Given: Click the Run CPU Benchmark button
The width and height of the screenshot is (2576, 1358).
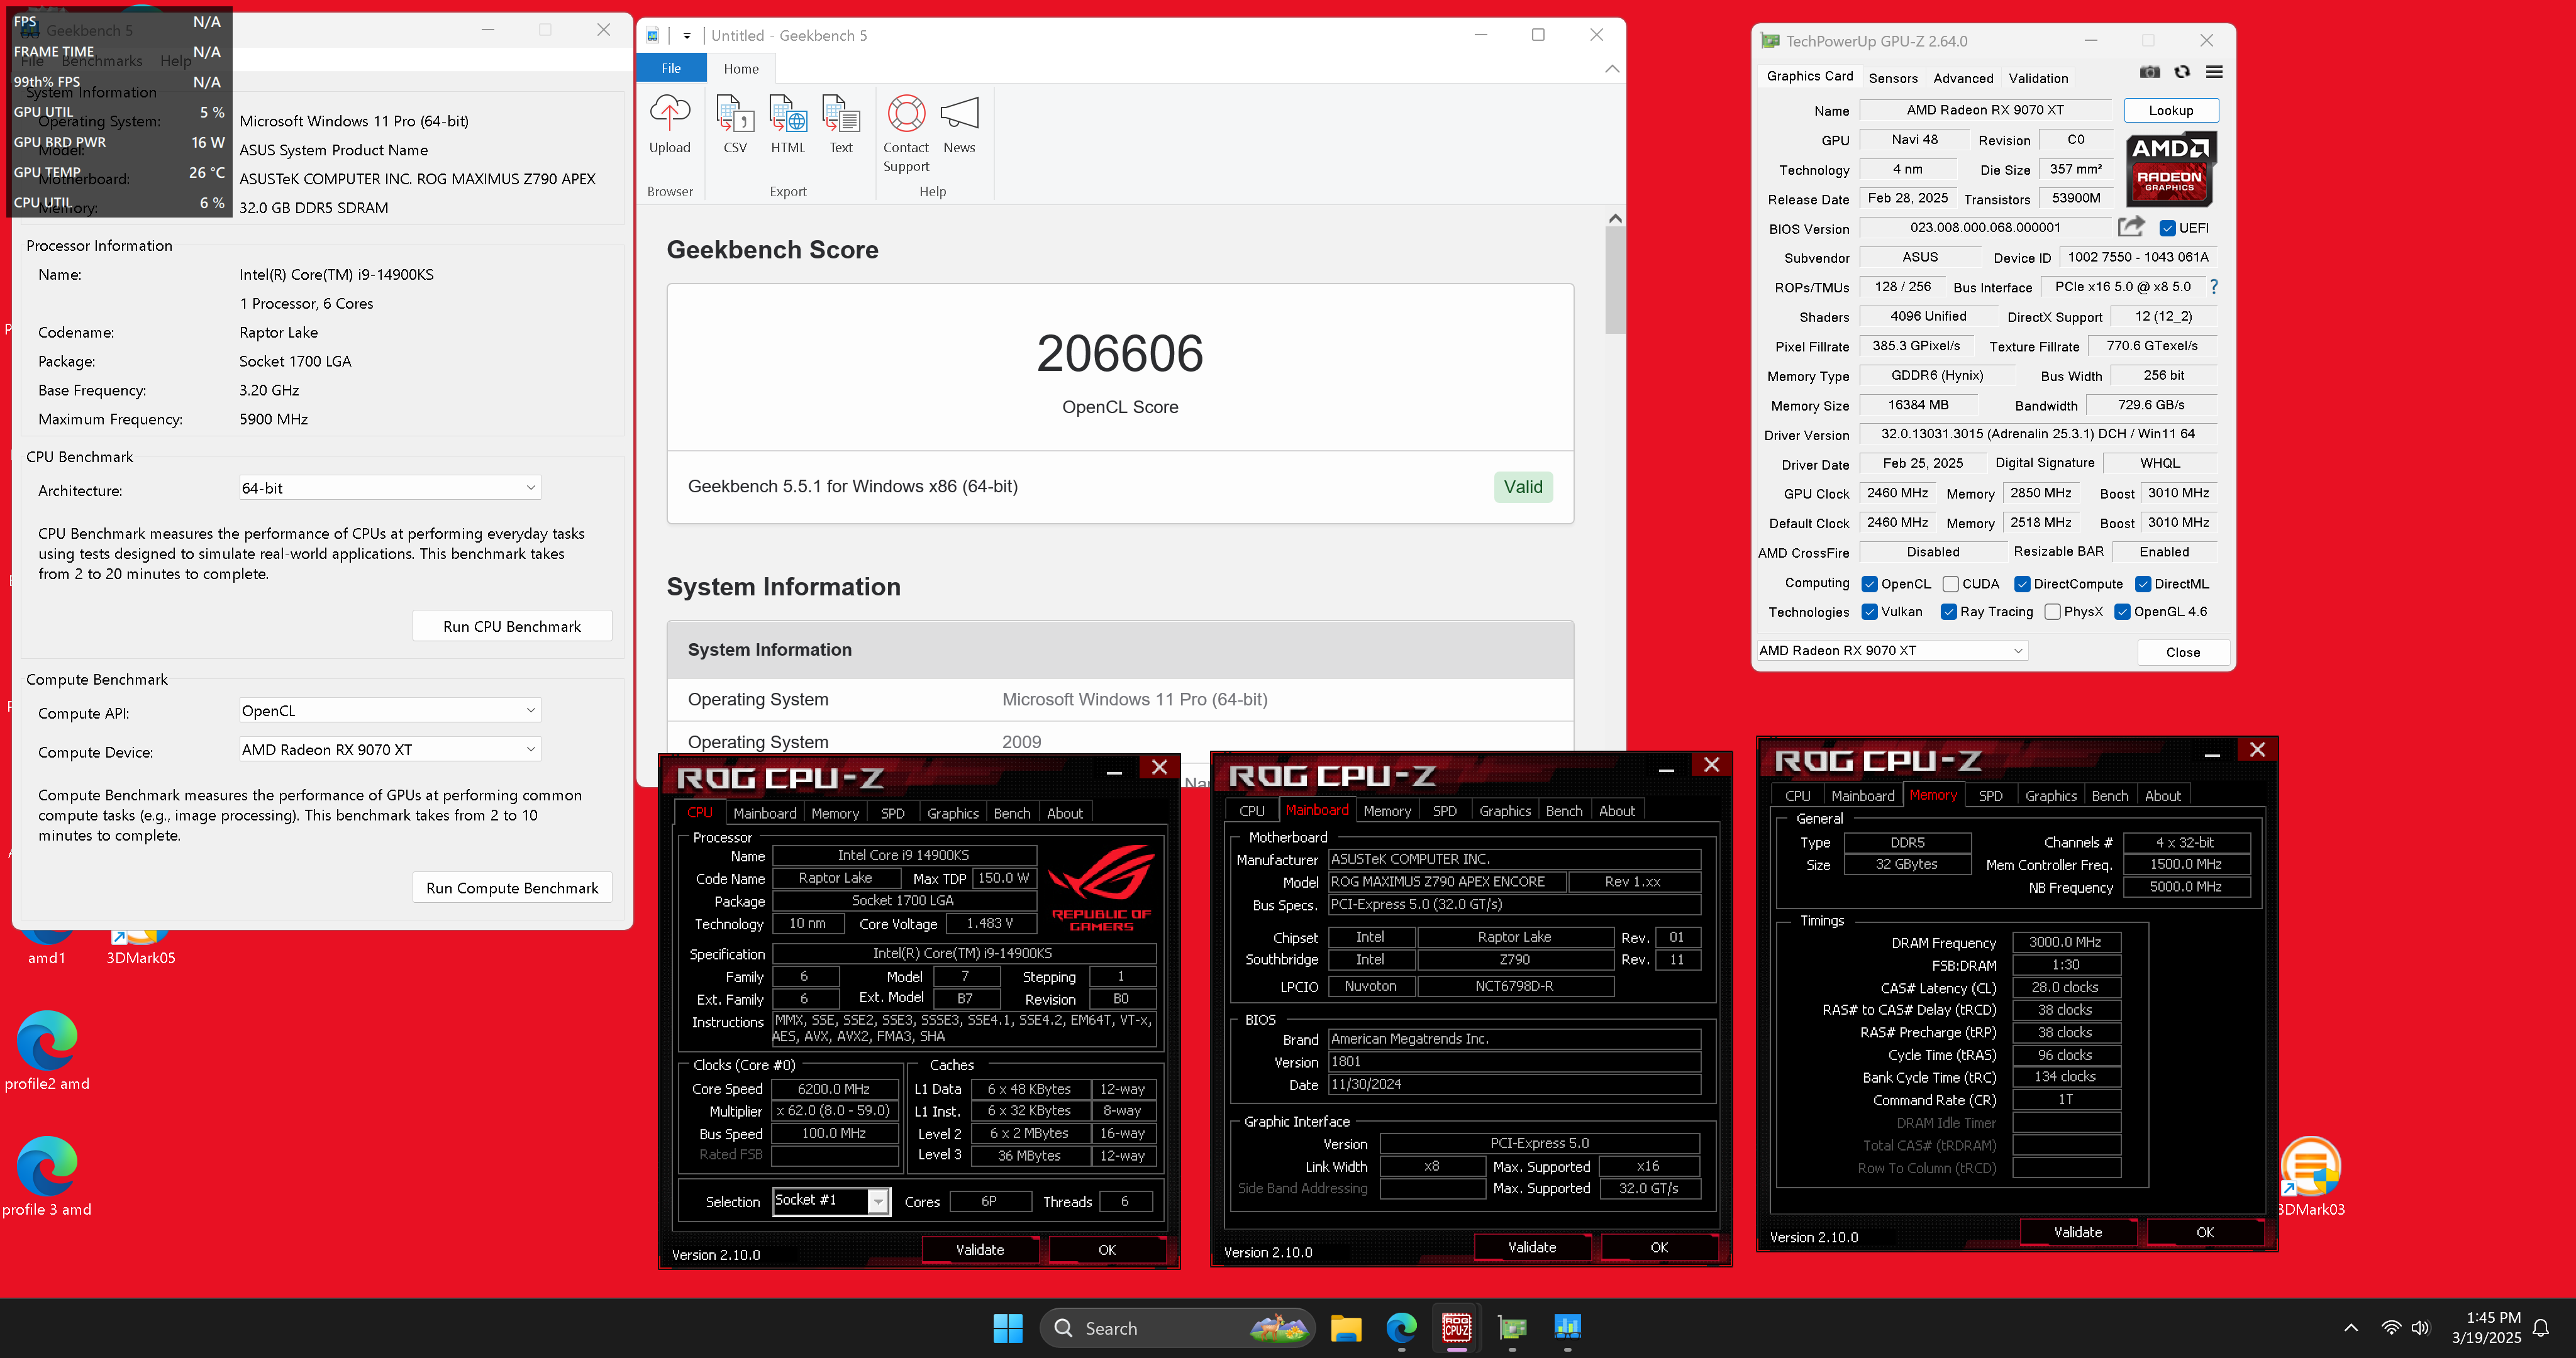Looking at the screenshot, I should coord(512,626).
